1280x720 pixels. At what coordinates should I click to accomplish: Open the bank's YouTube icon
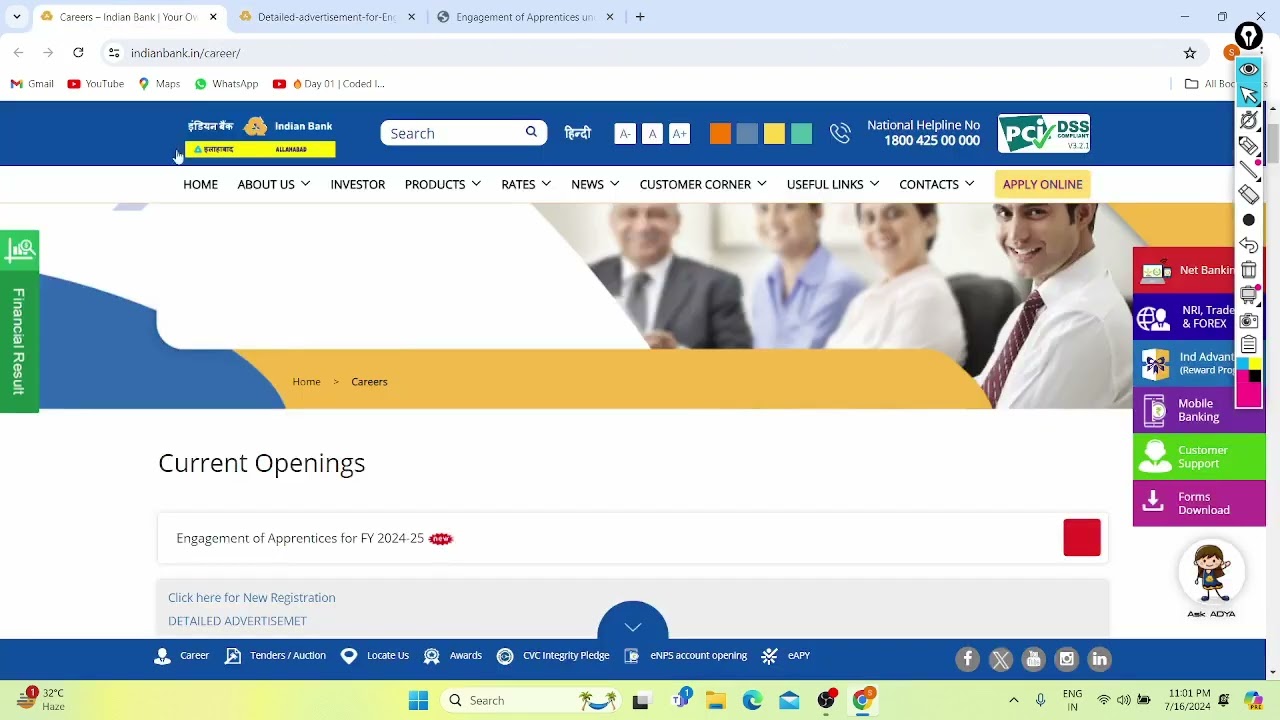1033,659
